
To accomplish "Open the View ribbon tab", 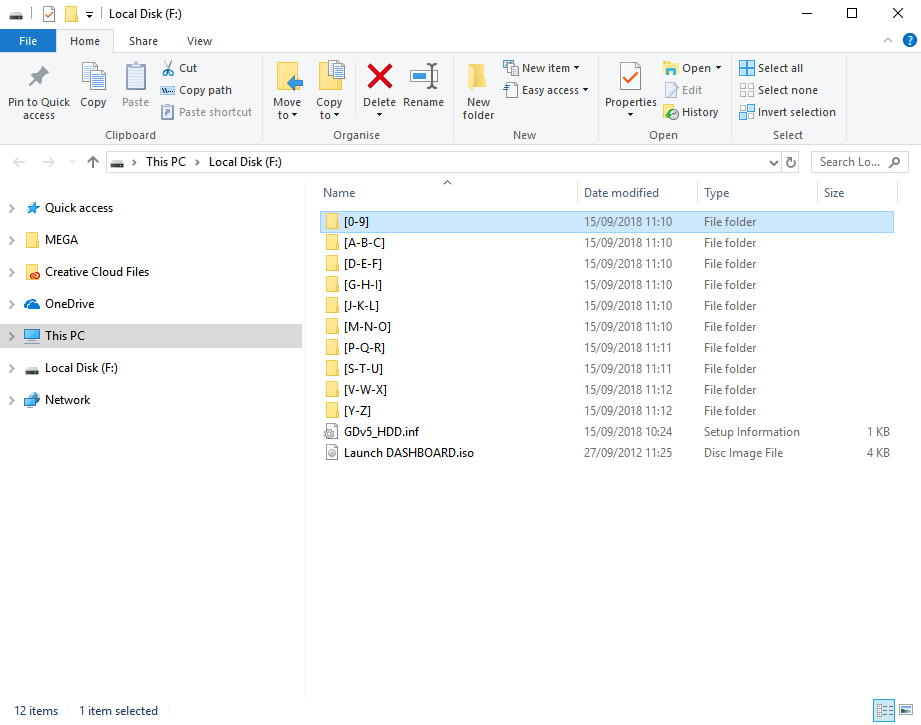I will [199, 41].
